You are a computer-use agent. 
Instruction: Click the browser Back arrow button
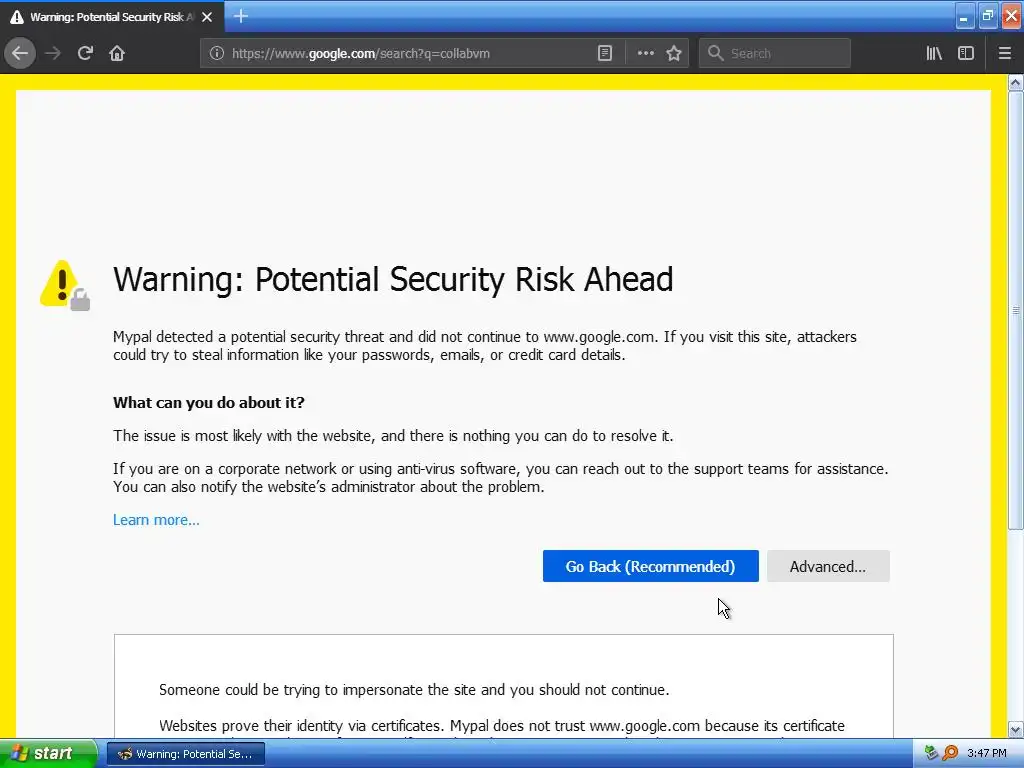[20, 54]
